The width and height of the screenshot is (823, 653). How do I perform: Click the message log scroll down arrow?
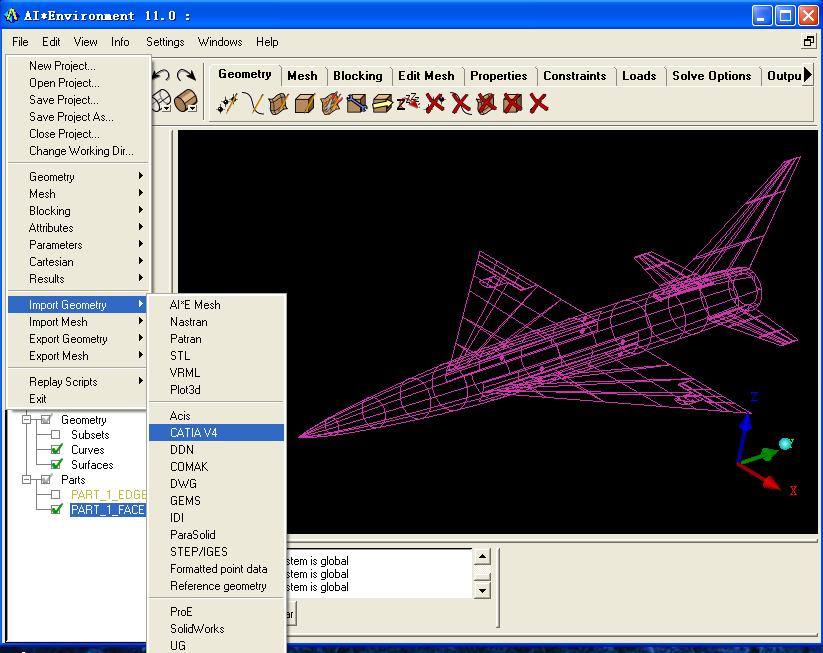pyautogui.click(x=482, y=591)
